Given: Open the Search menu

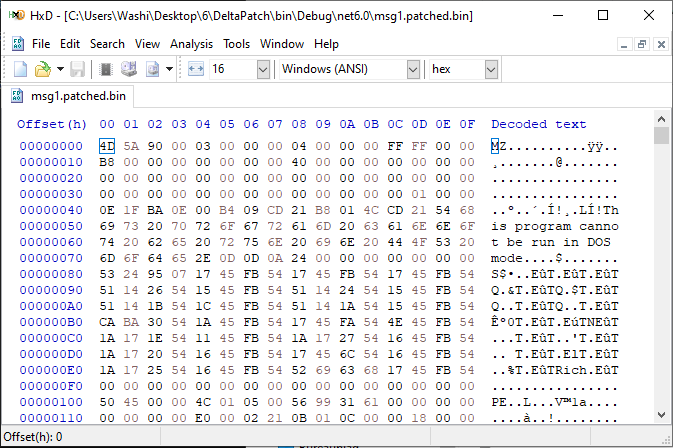Looking at the screenshot, I should point(107,44).
